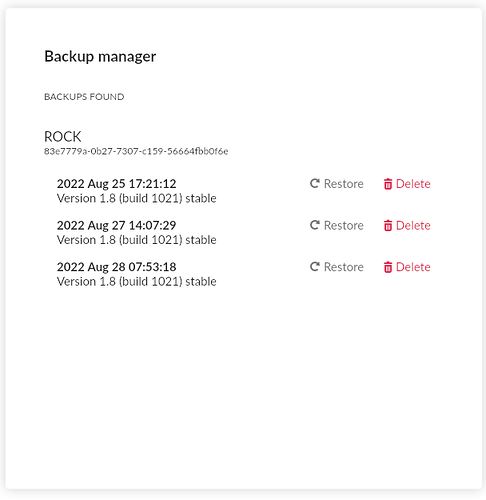Click the BACKUPS FOUND label
Screen dimensions: 486x500
pos(84,97)
